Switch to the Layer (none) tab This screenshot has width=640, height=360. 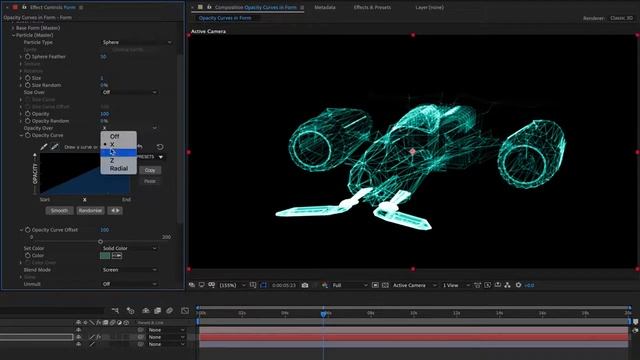click(429, 7)
